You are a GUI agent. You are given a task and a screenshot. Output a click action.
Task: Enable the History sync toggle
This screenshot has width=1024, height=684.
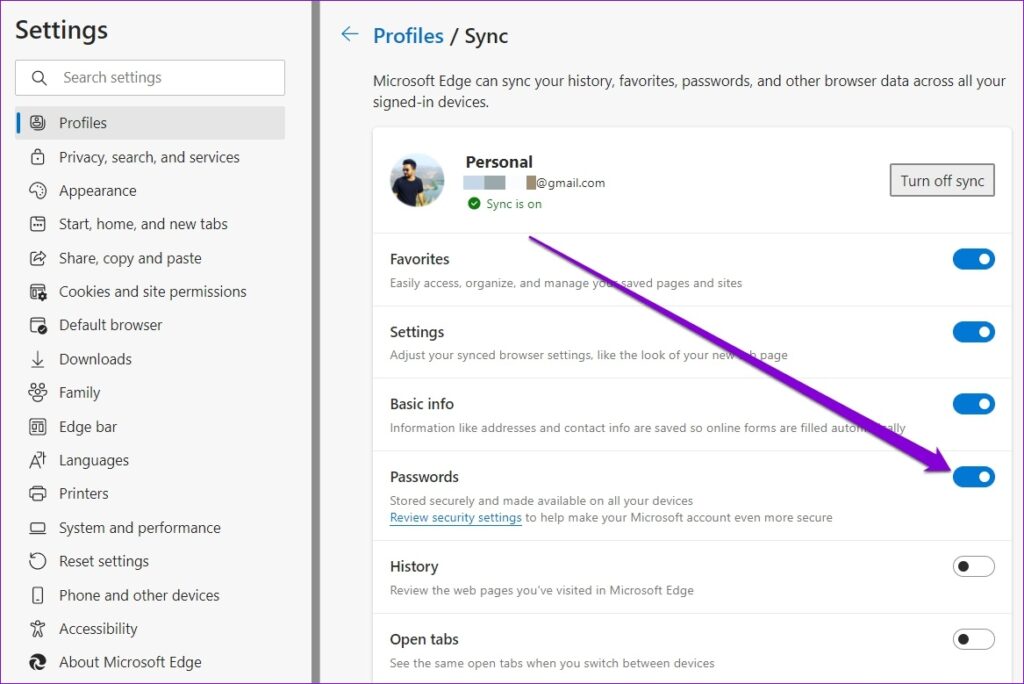(973, 566)
